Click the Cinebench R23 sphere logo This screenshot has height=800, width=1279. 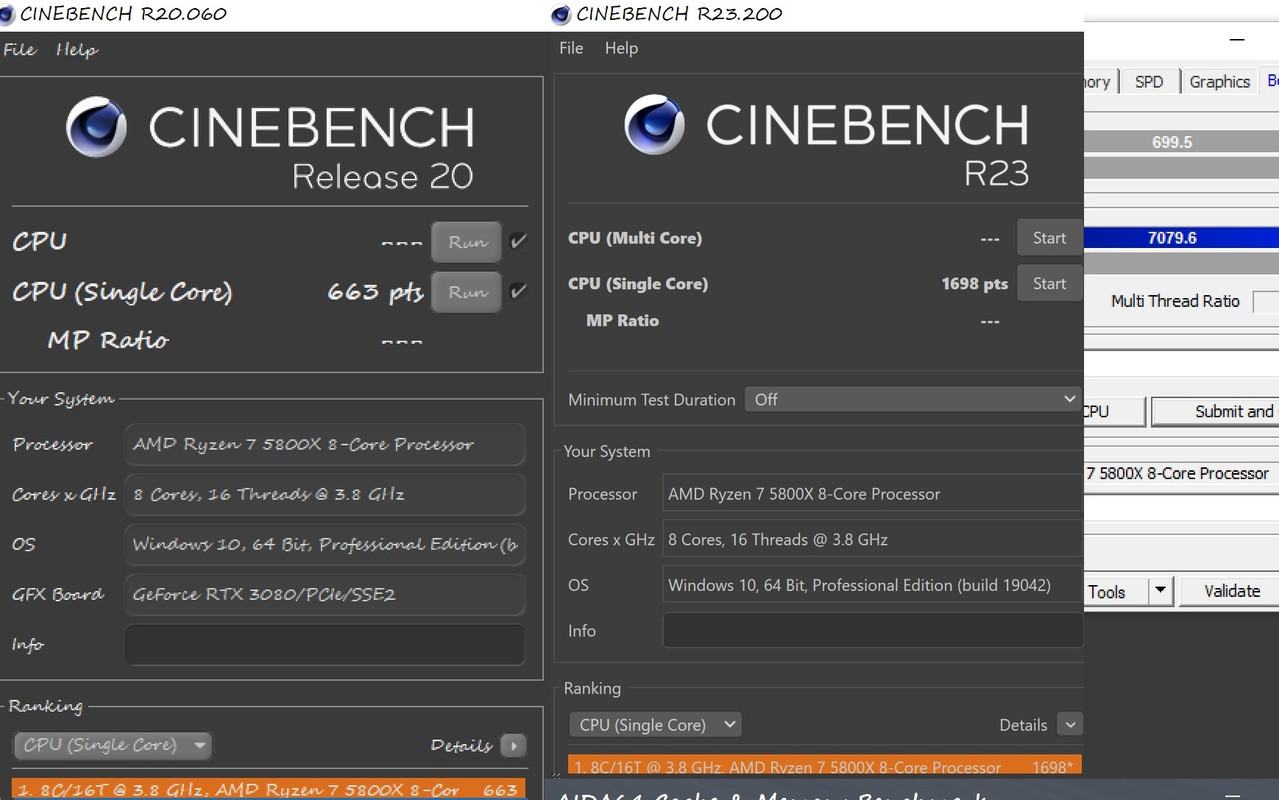pos(654,125)
